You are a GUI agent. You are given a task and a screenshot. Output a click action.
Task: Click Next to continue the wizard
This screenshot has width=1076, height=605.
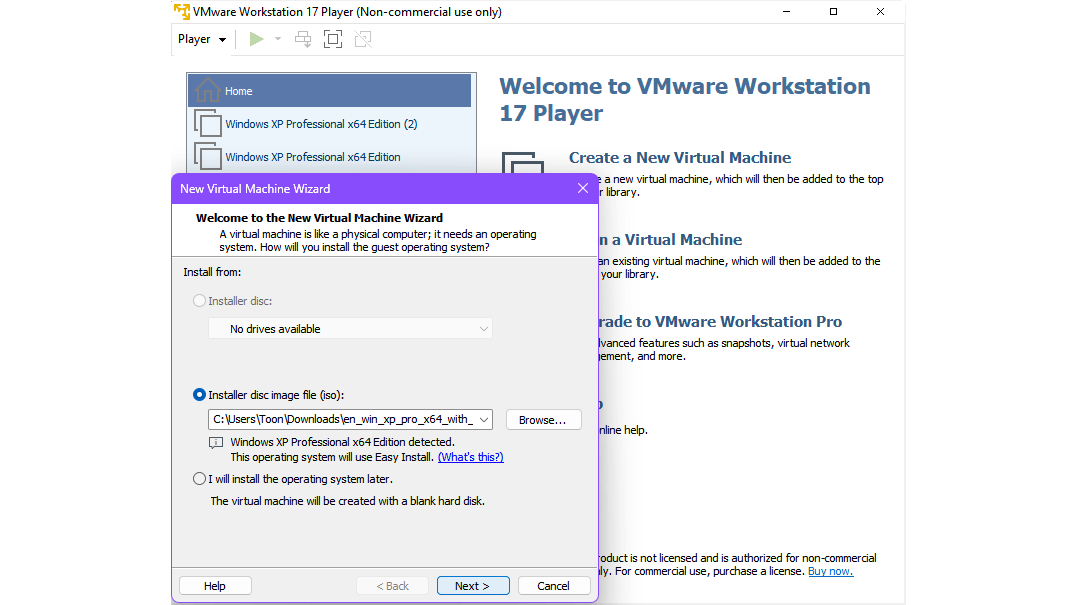point(473,586)
